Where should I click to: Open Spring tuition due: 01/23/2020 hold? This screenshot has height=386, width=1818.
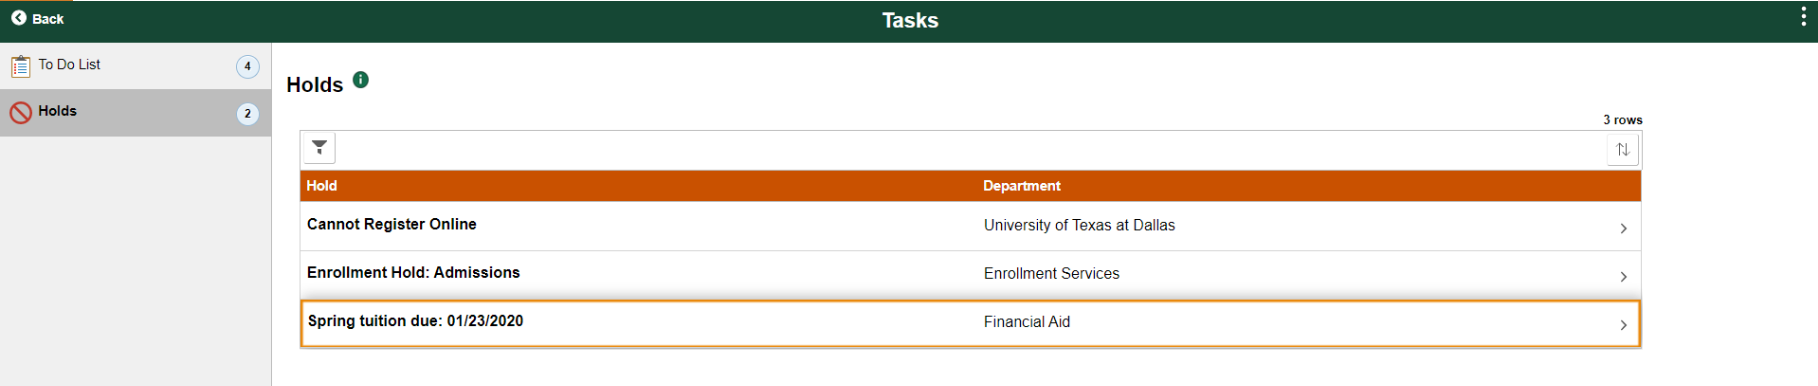click(970, 324)
